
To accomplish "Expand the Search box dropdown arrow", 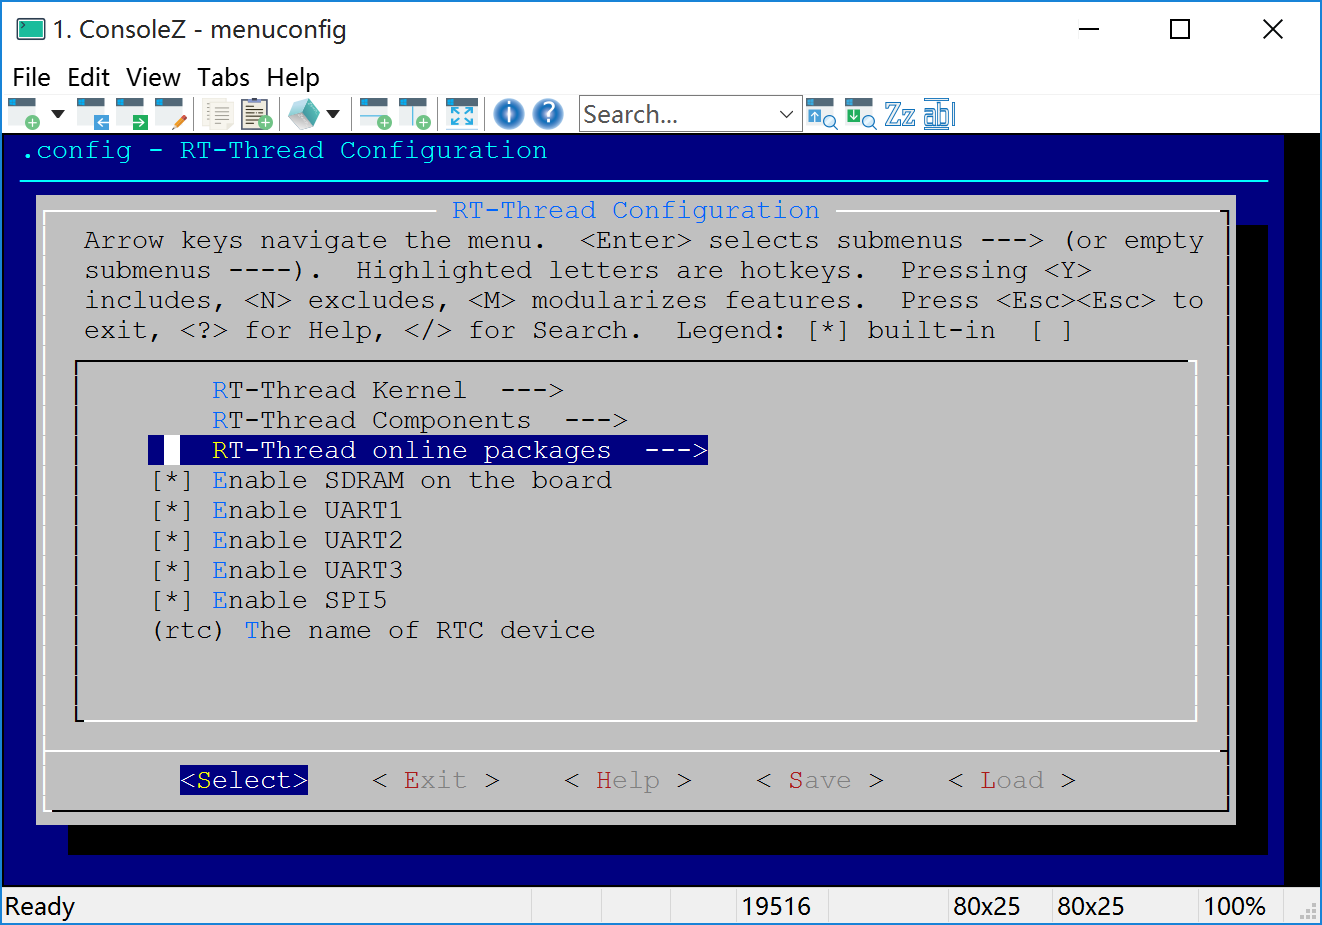I will click(786, 114).
